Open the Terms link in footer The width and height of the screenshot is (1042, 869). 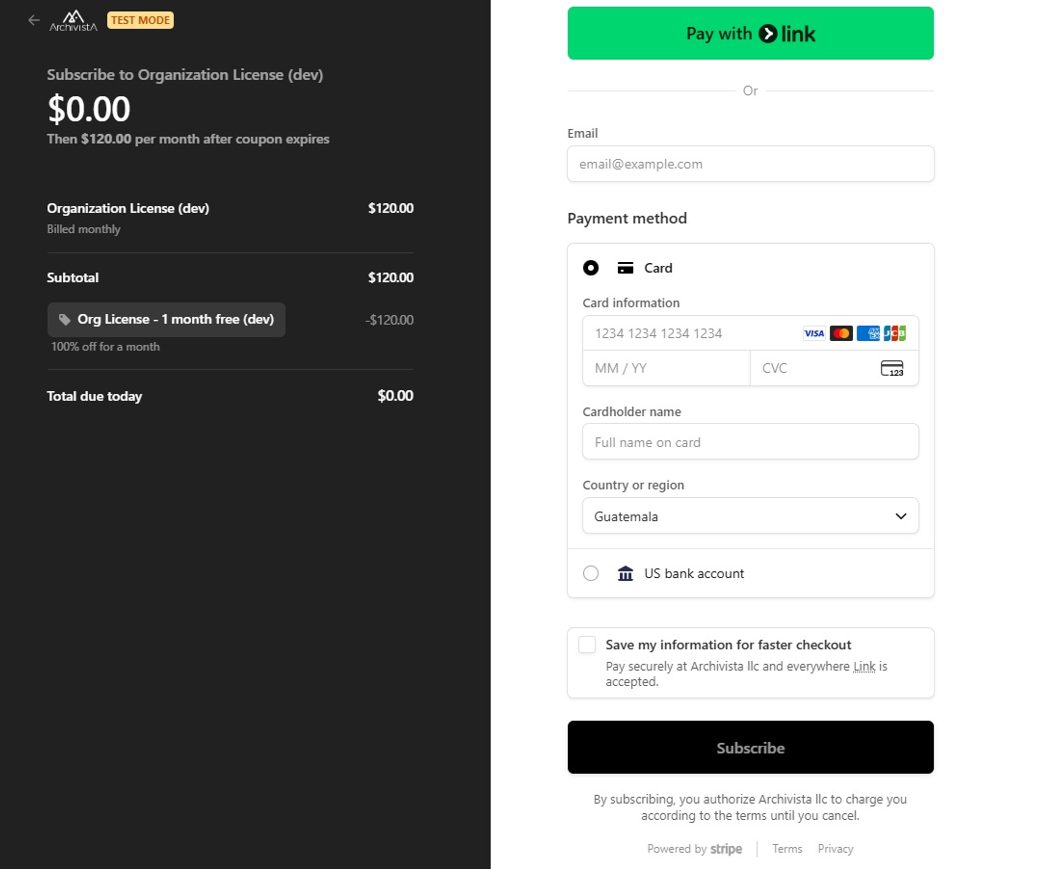(787, 849)
